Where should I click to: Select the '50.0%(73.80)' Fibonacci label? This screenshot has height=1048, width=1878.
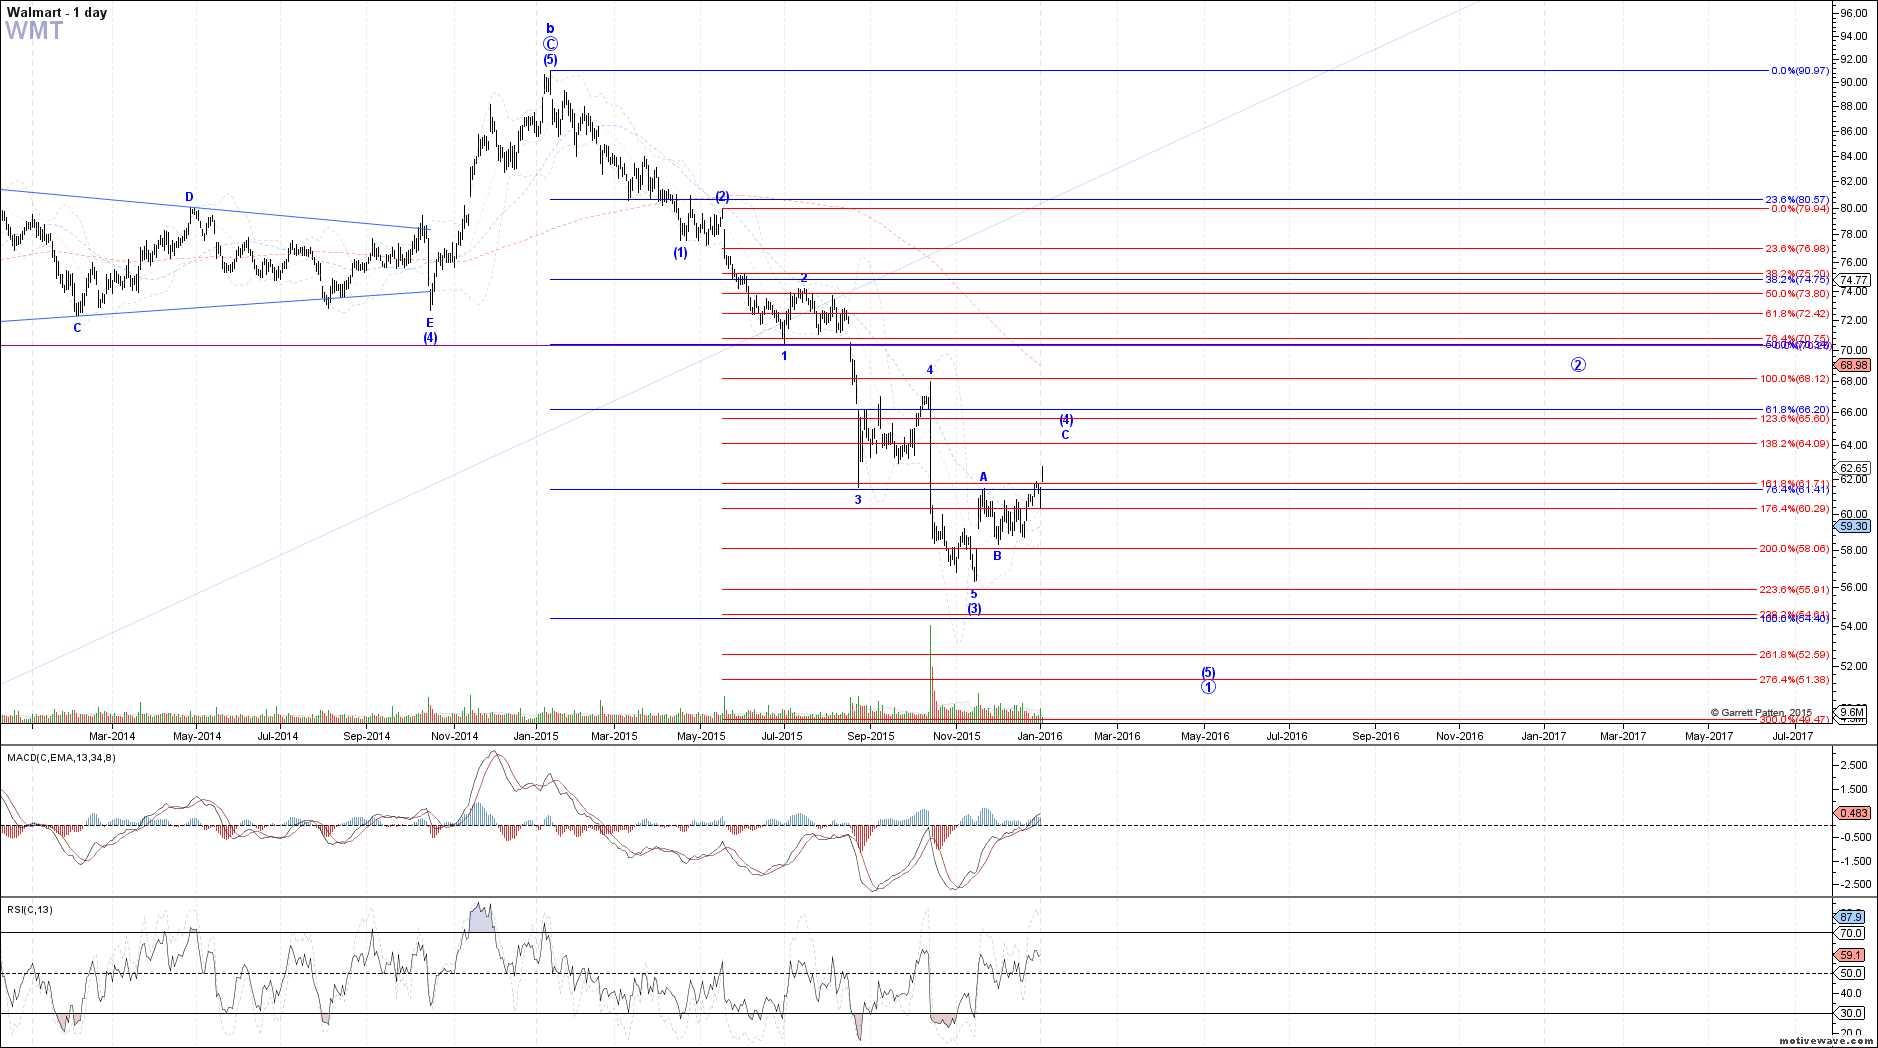pyautogui.click(x=1797, y=294)
